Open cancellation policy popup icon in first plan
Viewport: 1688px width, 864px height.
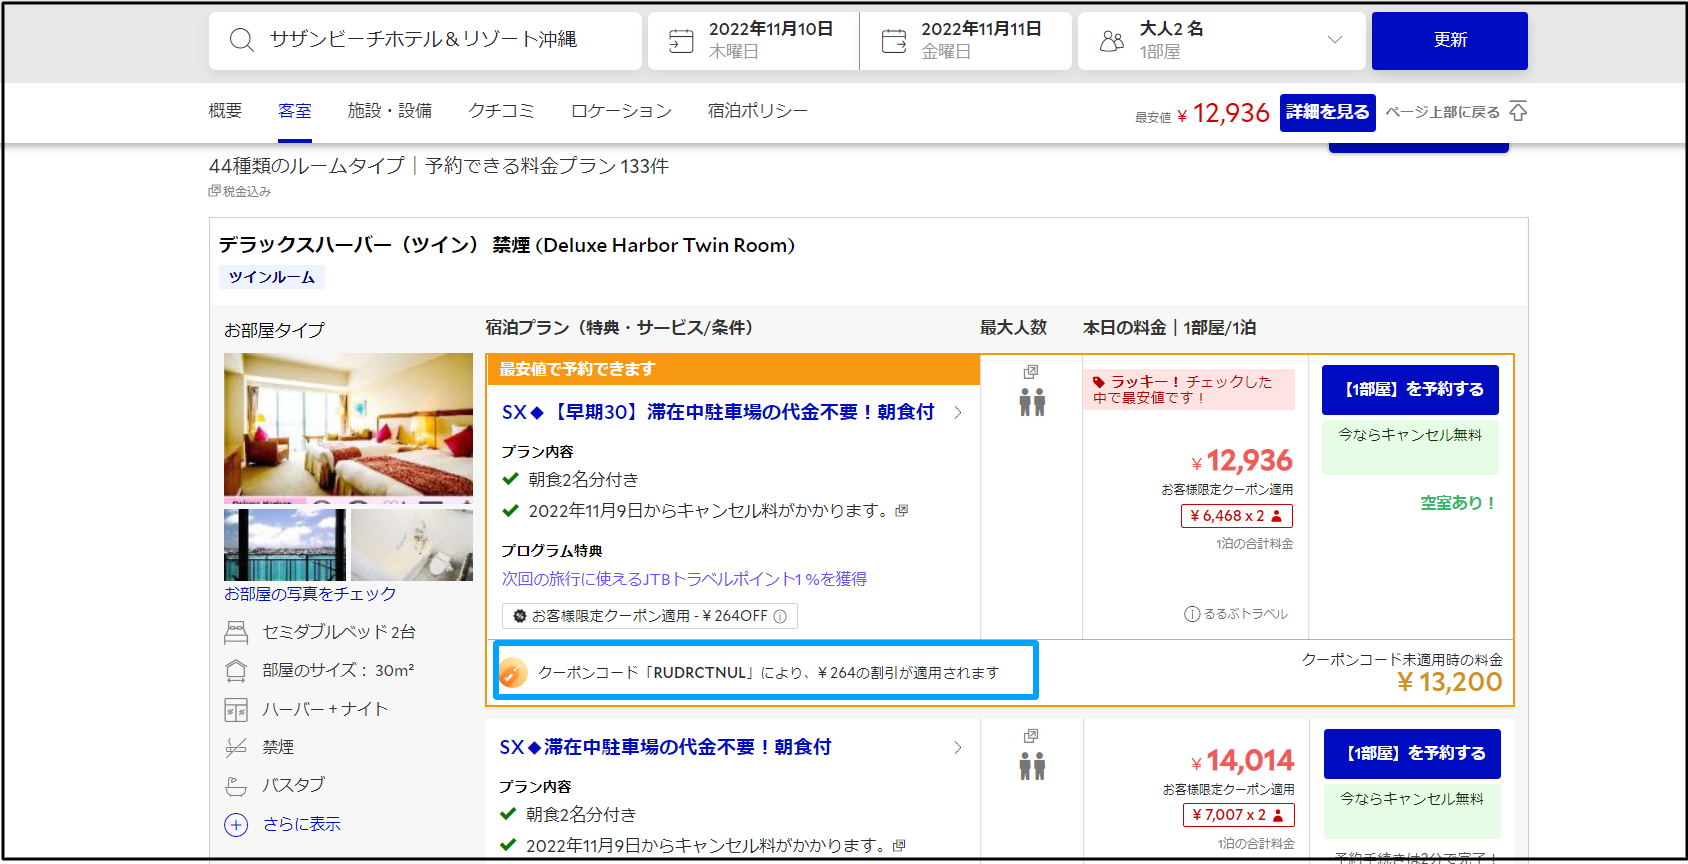[x=902, y=511]
